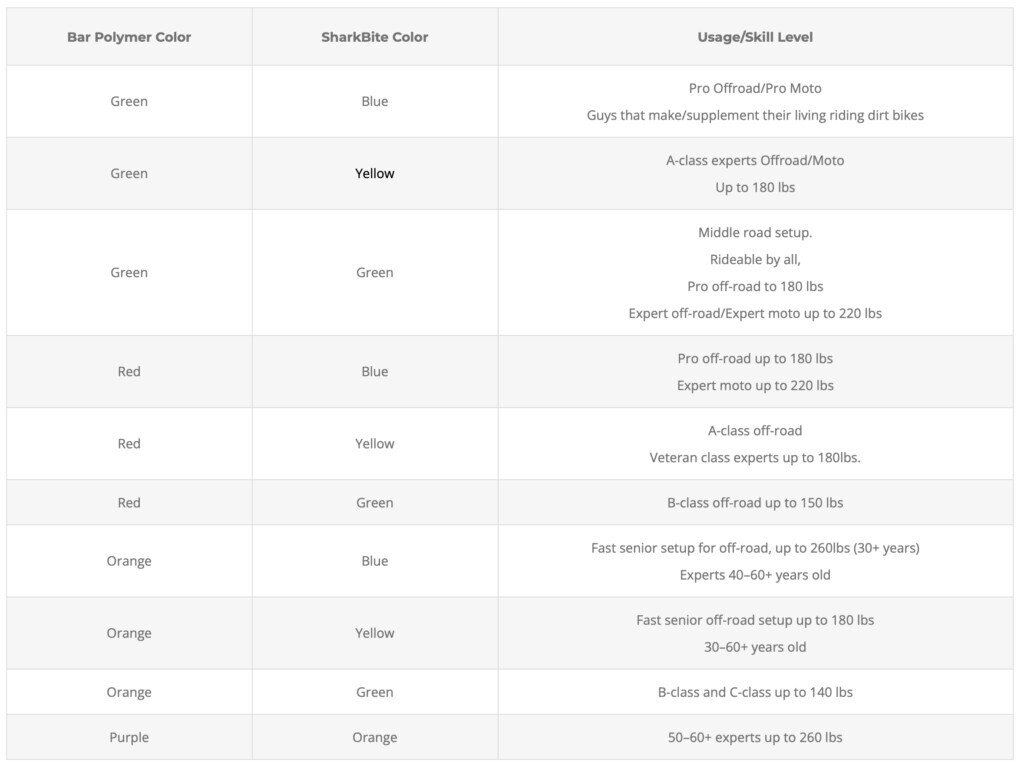Viewport: 1024px width, 769px height.
Task: Click the B-class off-road up to 150 lbs cell
Action: point(755,503)
